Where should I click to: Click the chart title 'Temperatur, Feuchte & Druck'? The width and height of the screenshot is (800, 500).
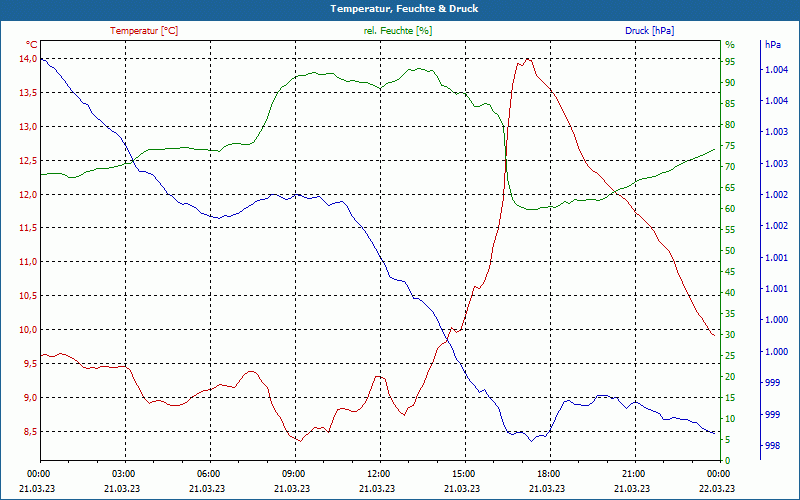tap(404, 9)
